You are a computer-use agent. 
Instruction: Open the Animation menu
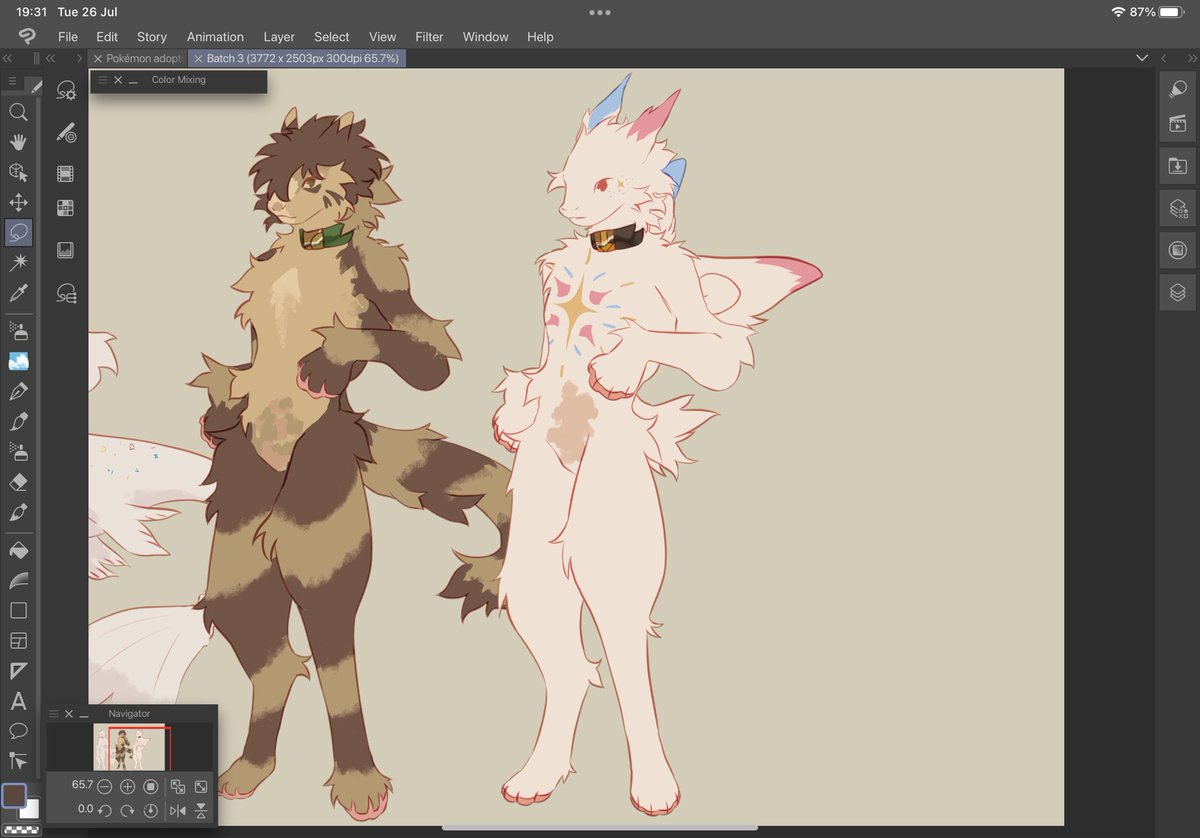tap(215, 37)
